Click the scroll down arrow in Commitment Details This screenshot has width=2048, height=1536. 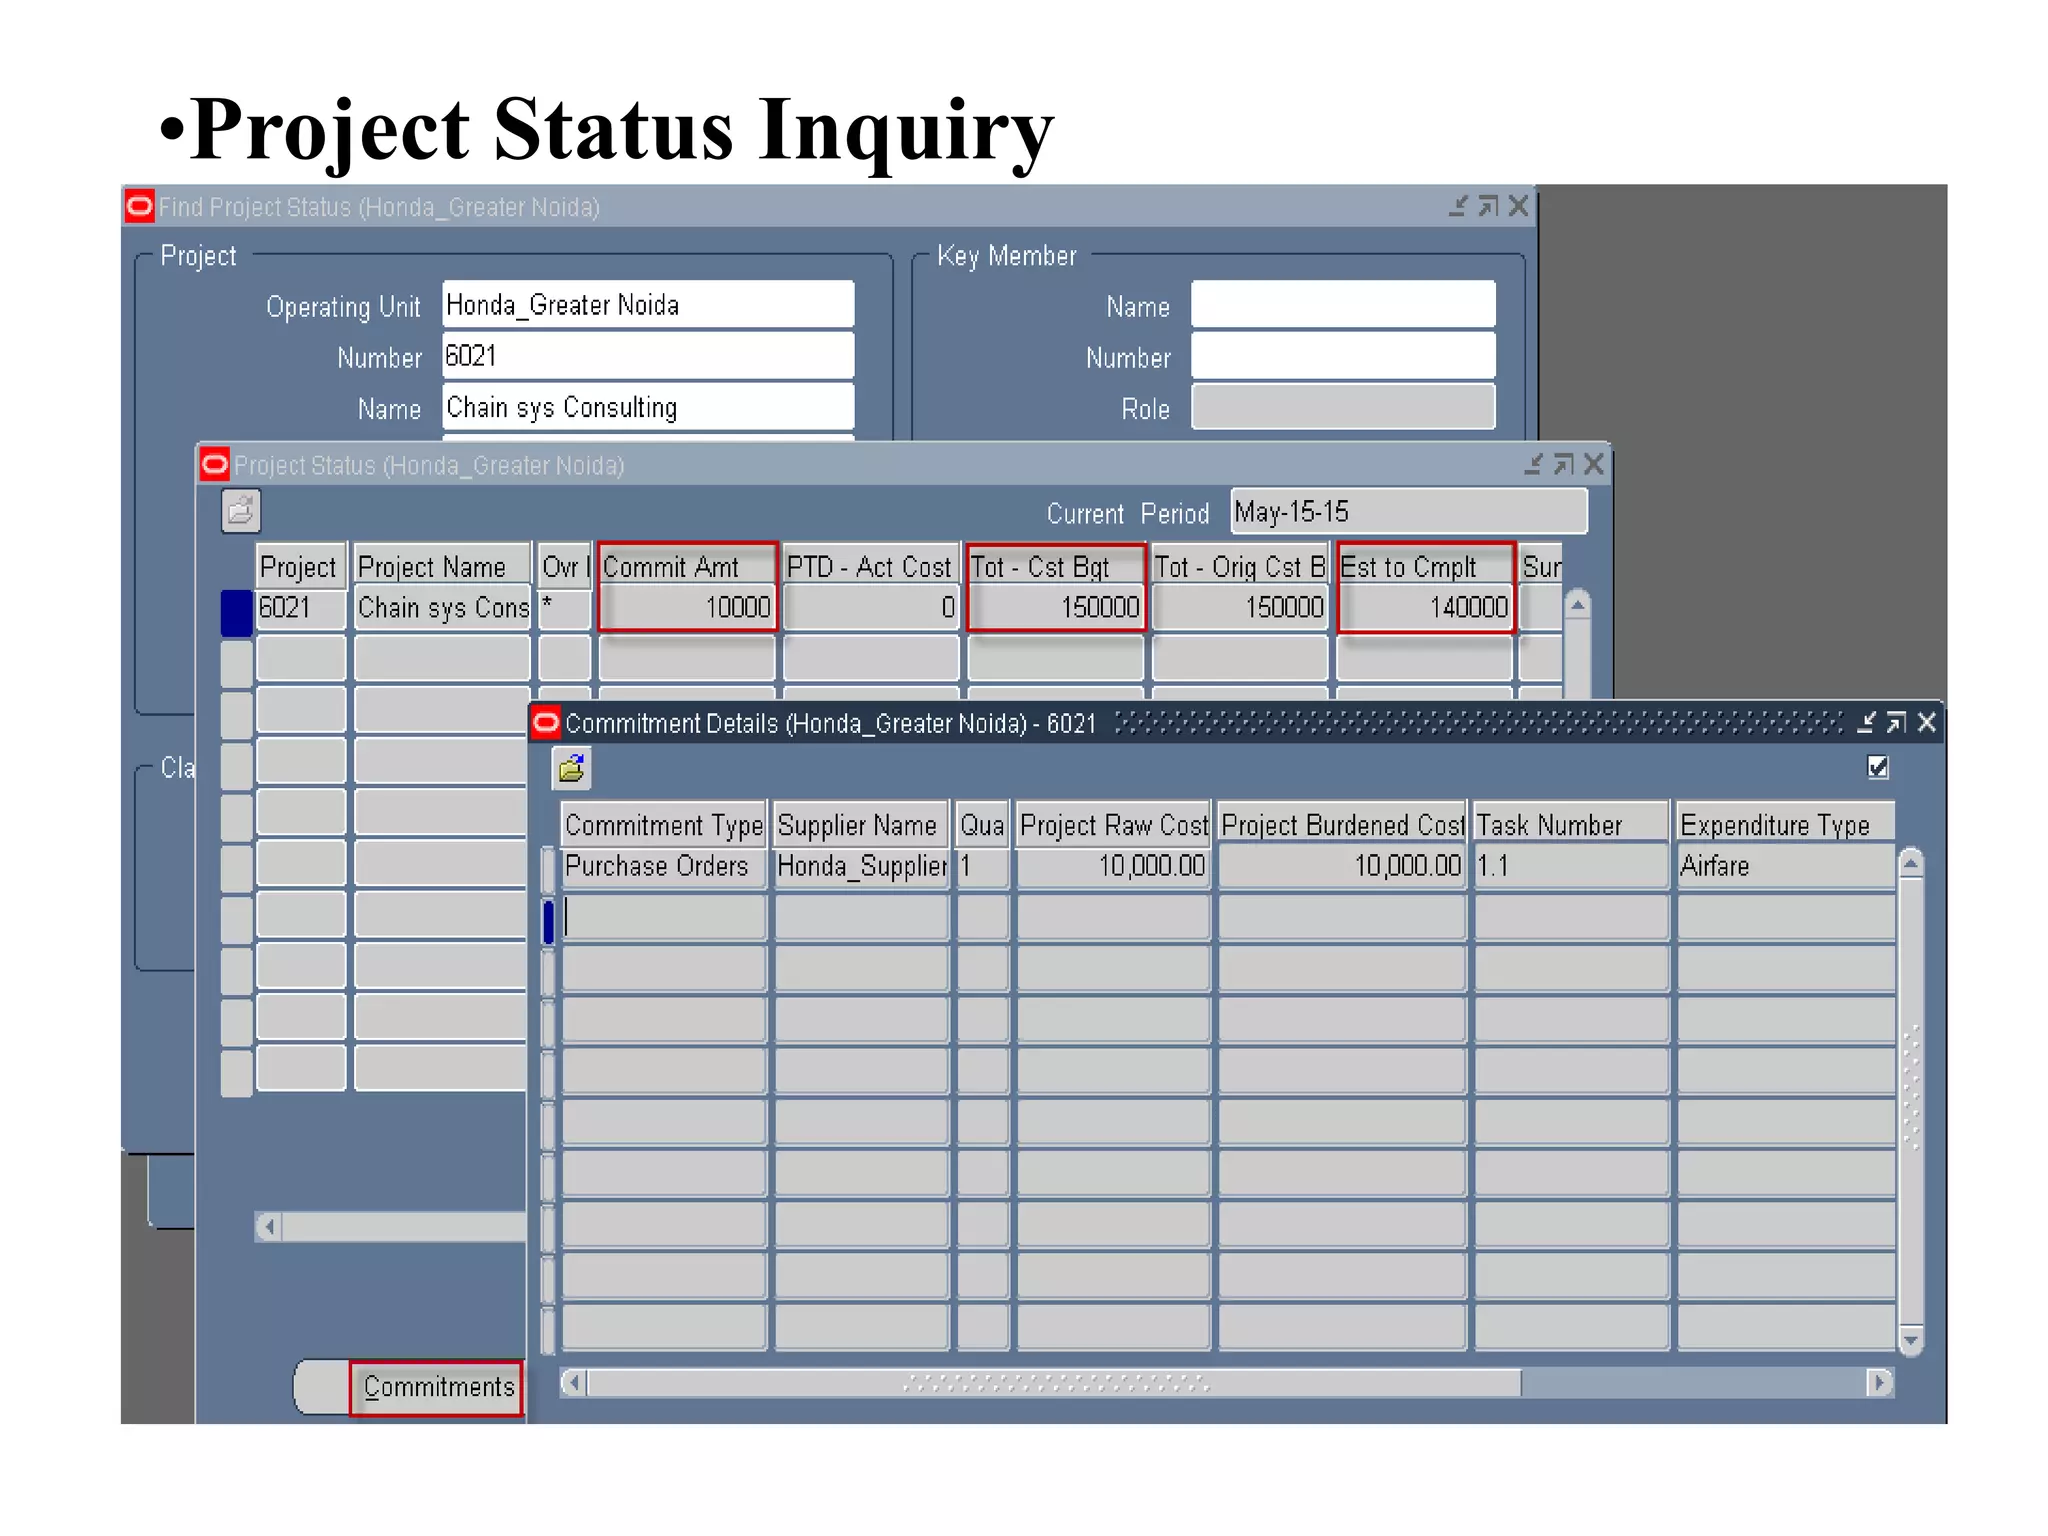tap(1910, 1340)
